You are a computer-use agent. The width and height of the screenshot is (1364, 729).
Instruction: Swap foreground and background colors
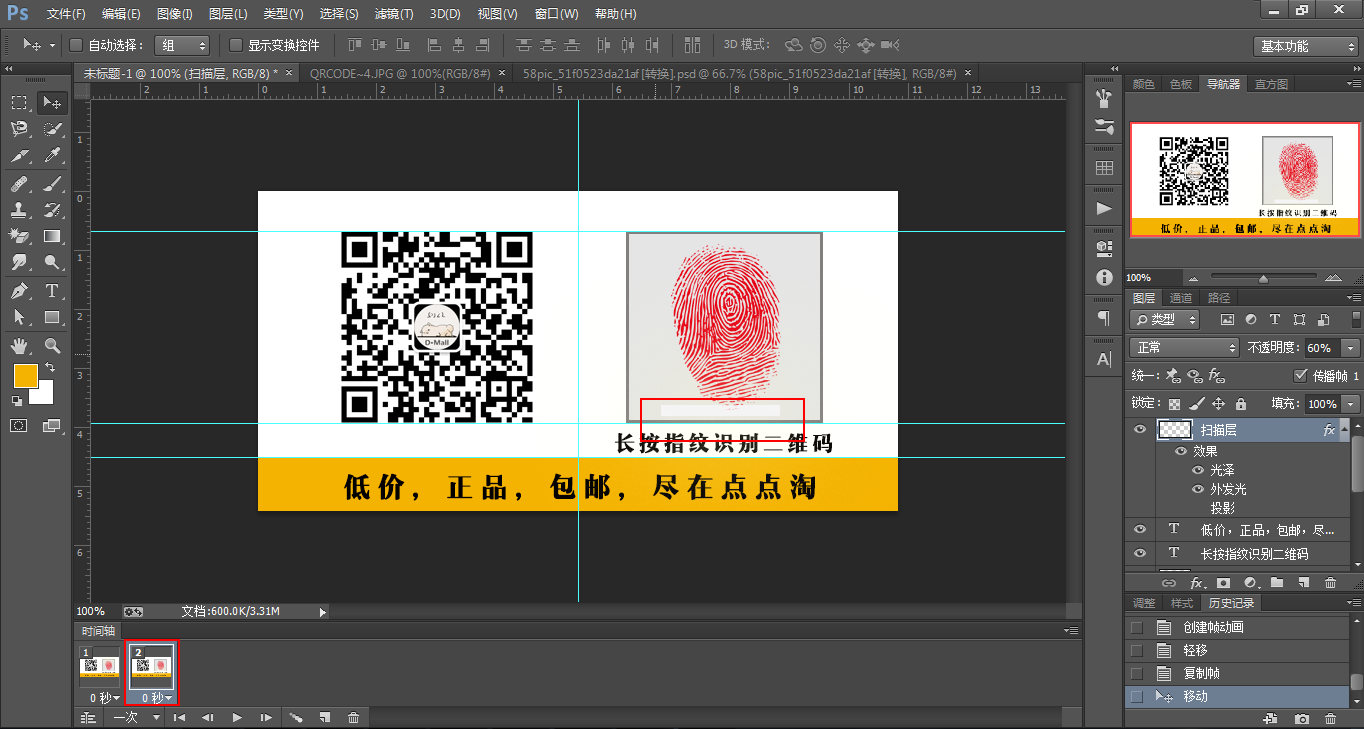[50, 369]
